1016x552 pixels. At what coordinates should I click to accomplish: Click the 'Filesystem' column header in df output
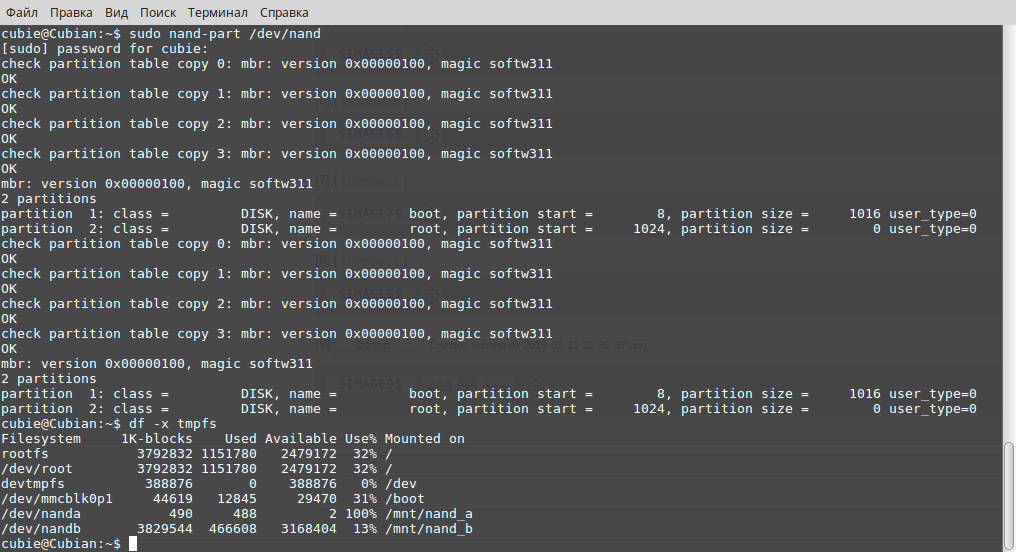click(x=41, y=439)
